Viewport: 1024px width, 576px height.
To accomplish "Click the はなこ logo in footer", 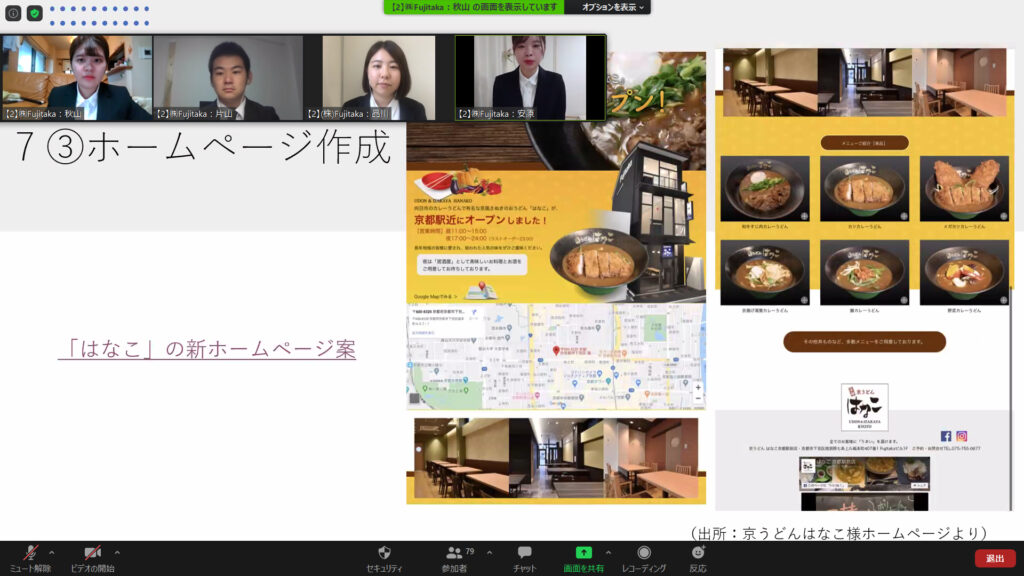I will tap(864, 407).
